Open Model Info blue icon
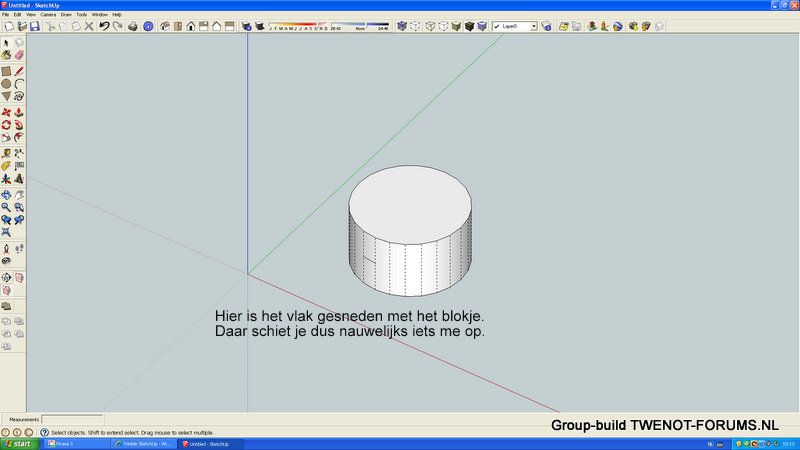800x450 pixels. click(148, 26)
